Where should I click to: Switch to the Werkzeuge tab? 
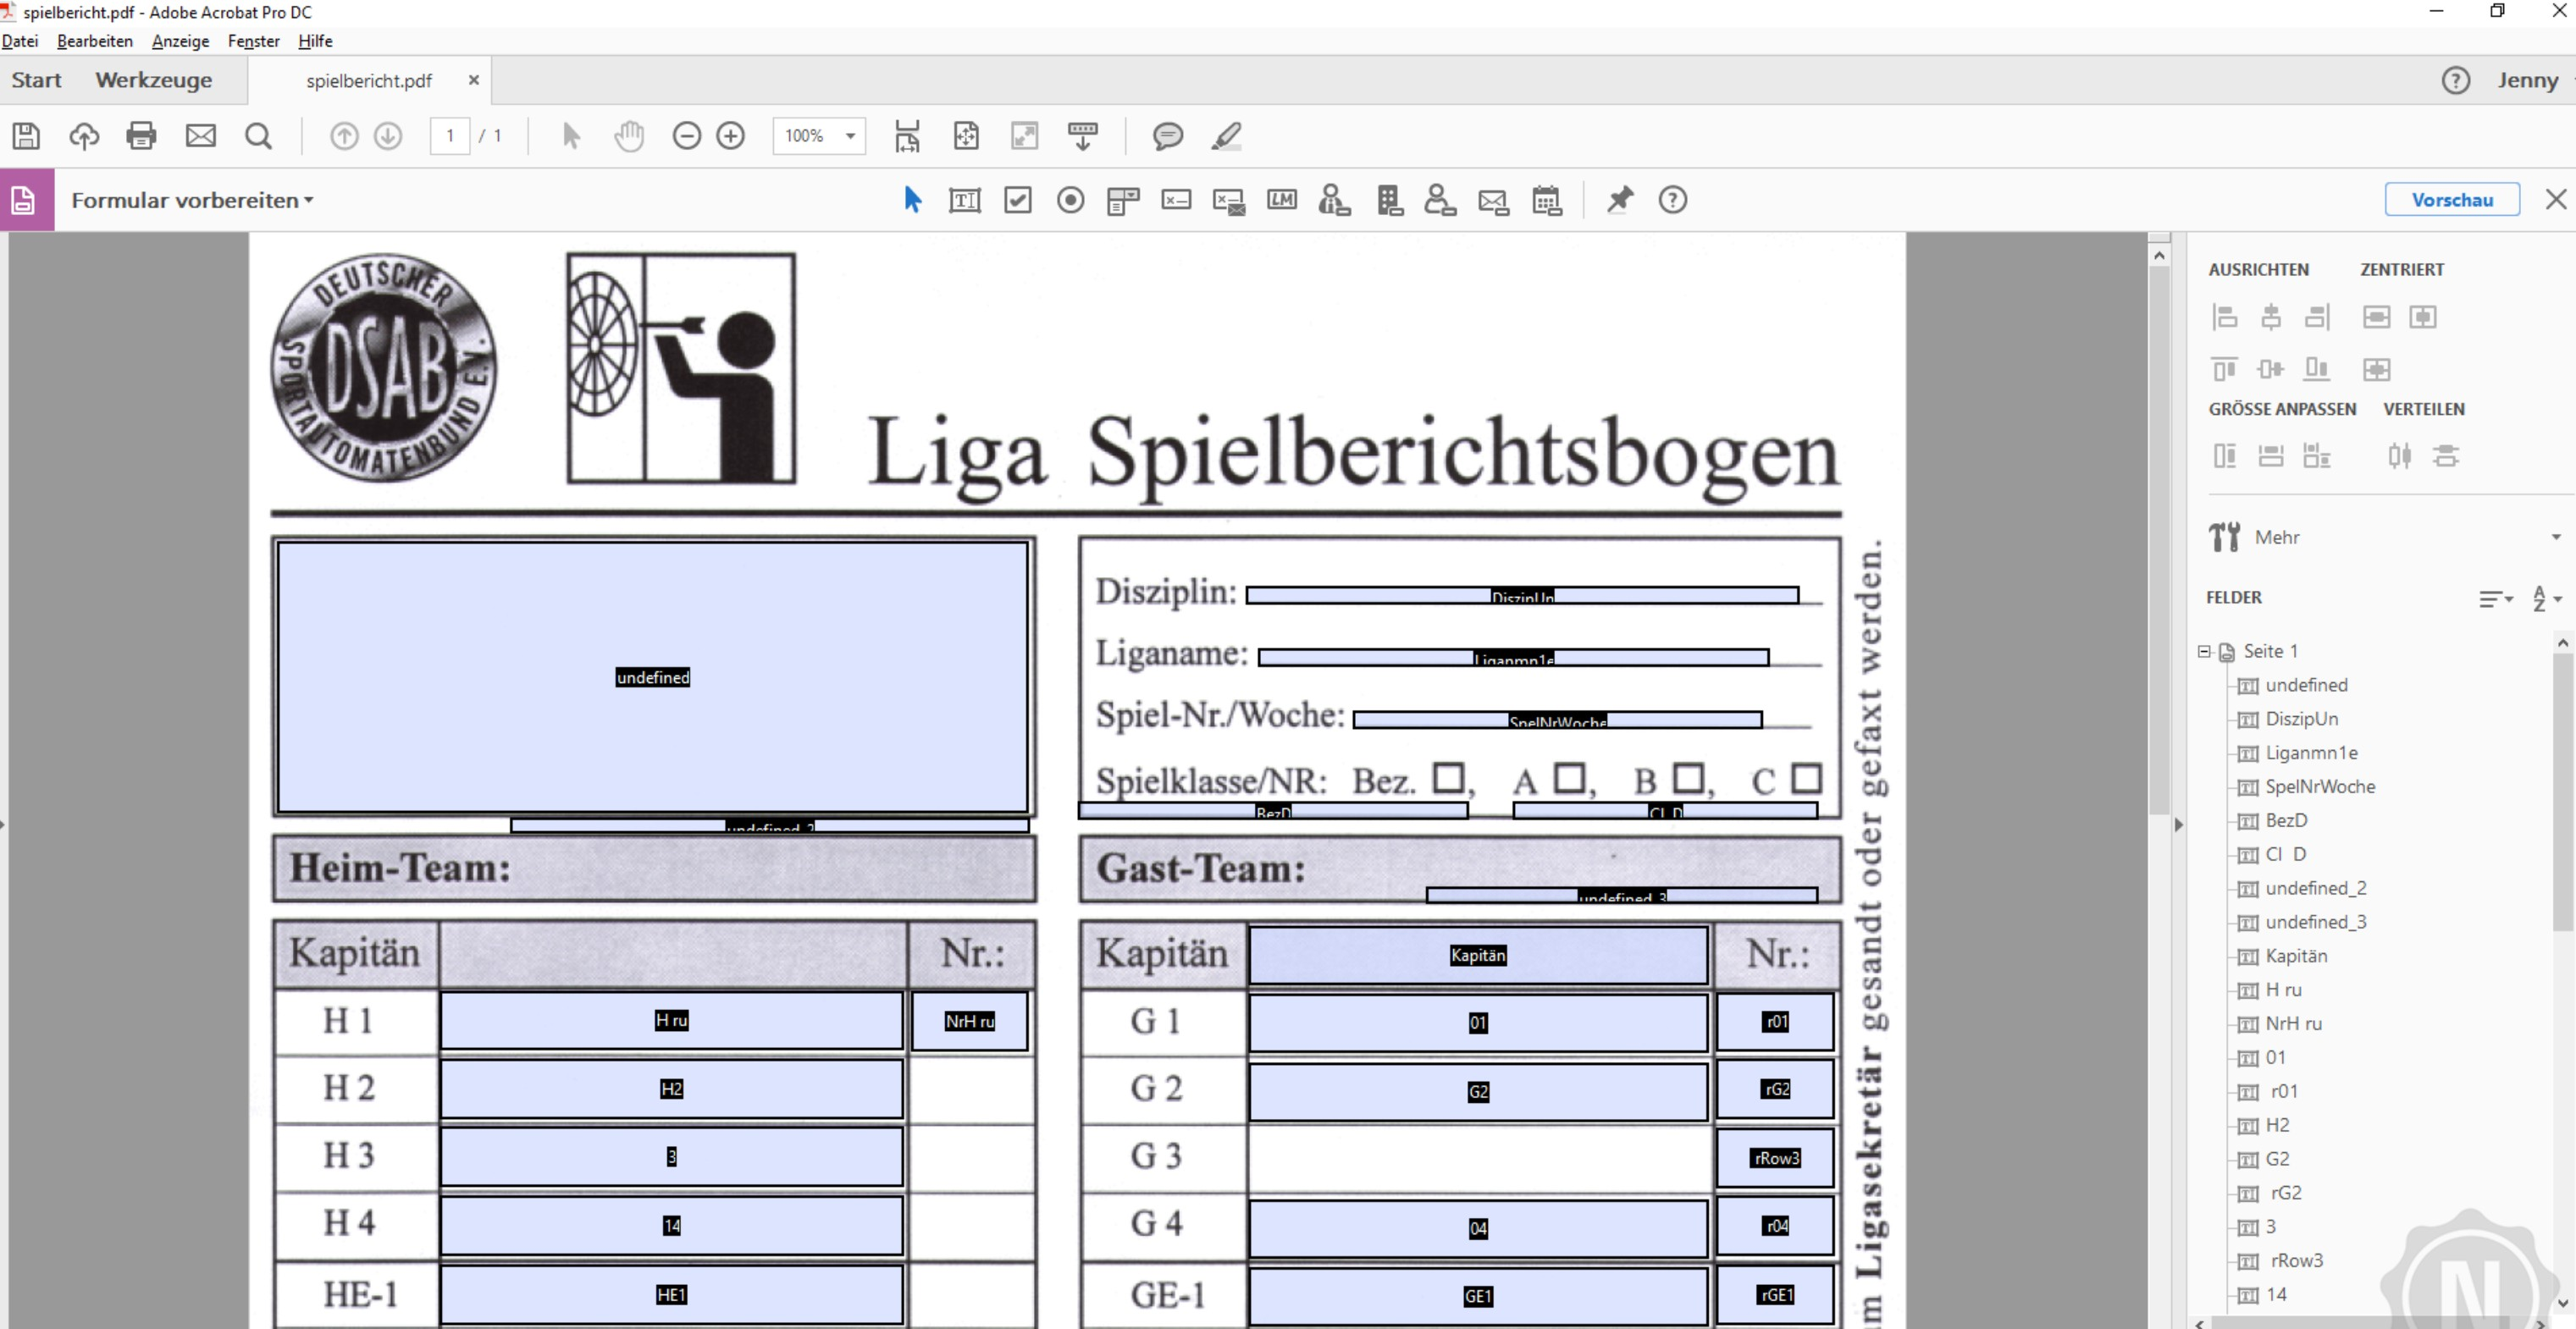coord(154,80)
